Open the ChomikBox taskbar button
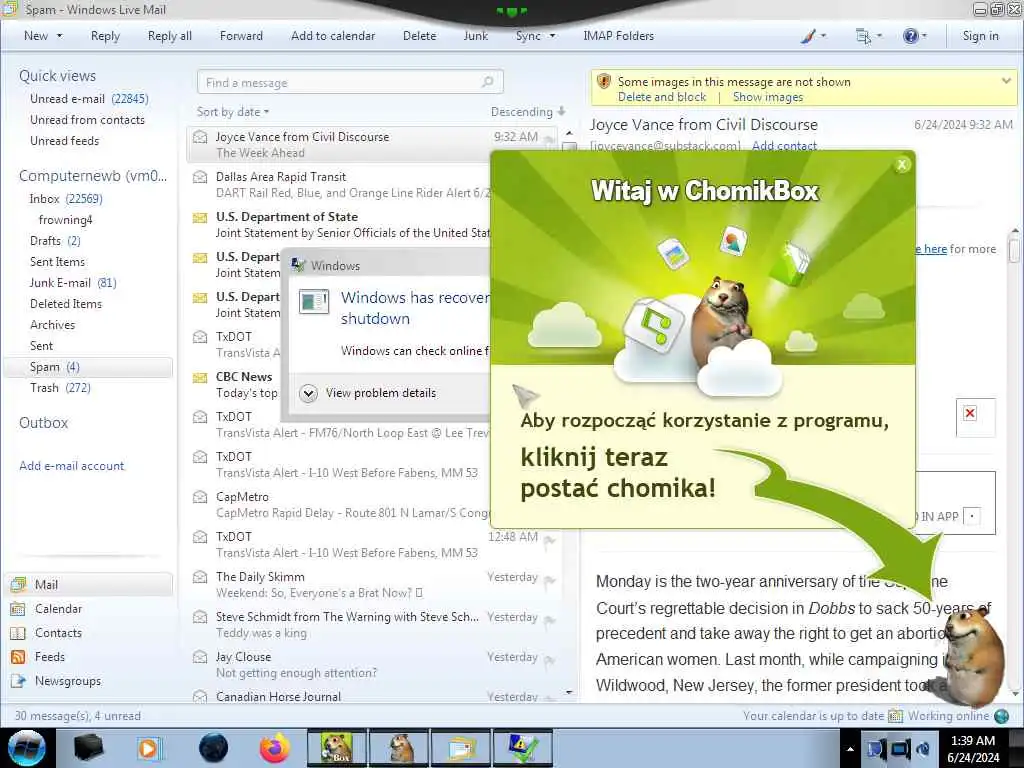 [x=336, y=748]
